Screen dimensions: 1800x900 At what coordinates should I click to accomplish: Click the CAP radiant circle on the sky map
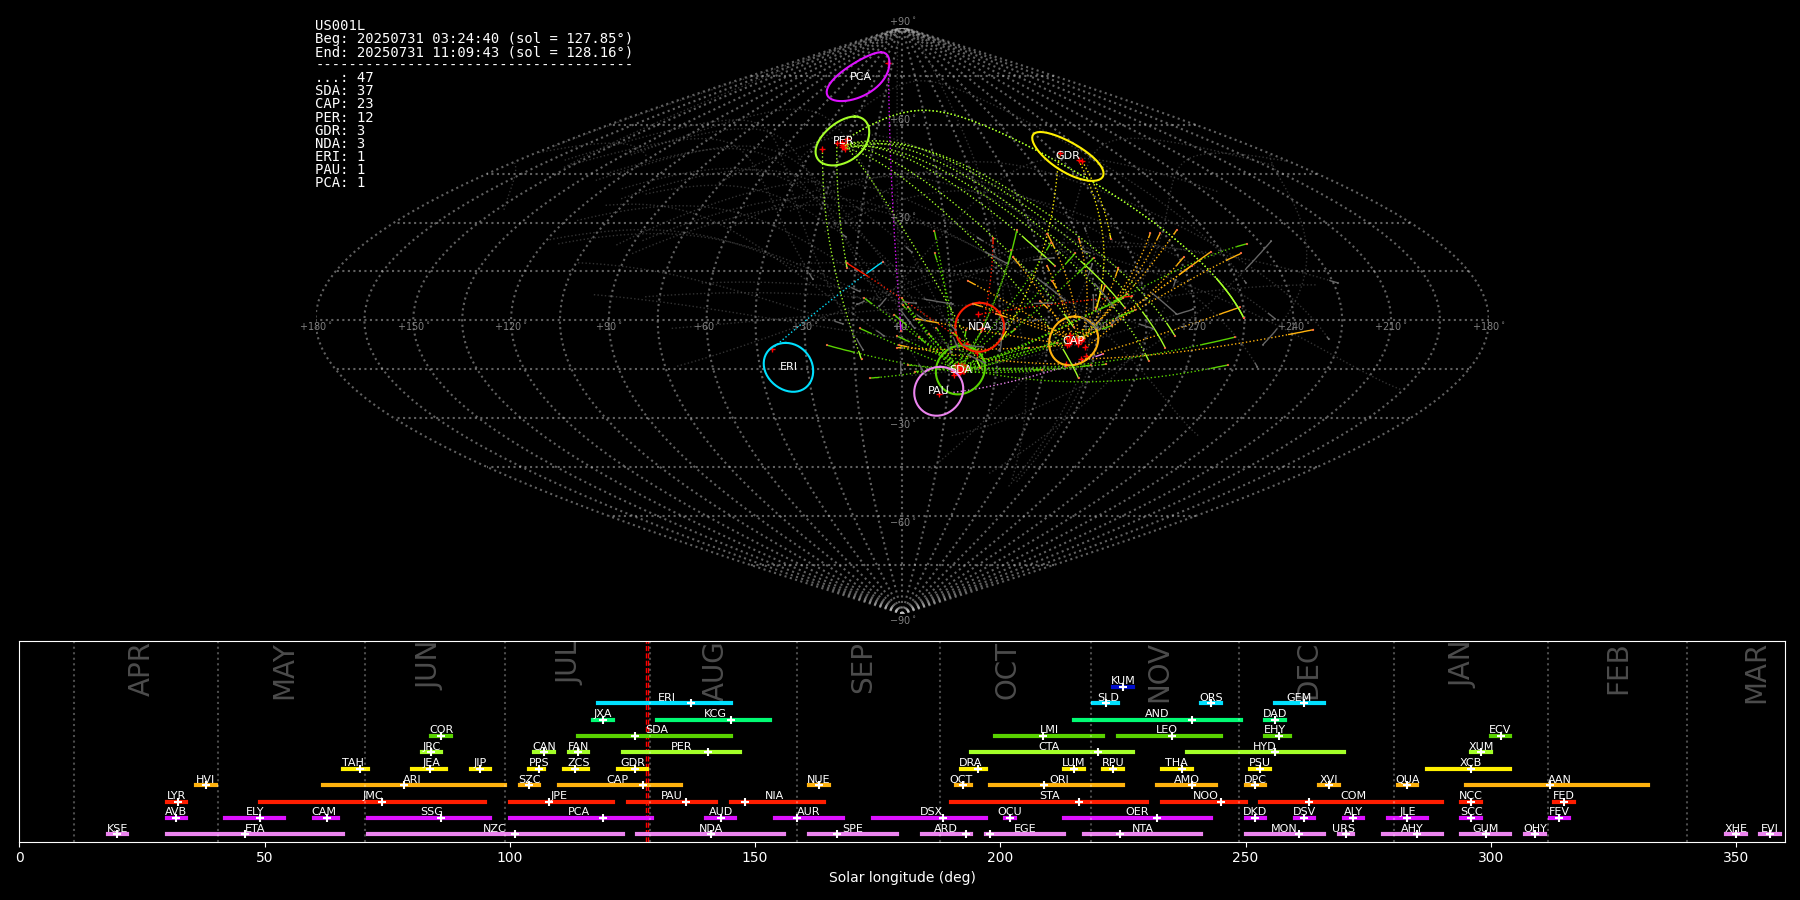pos(1073,341)
